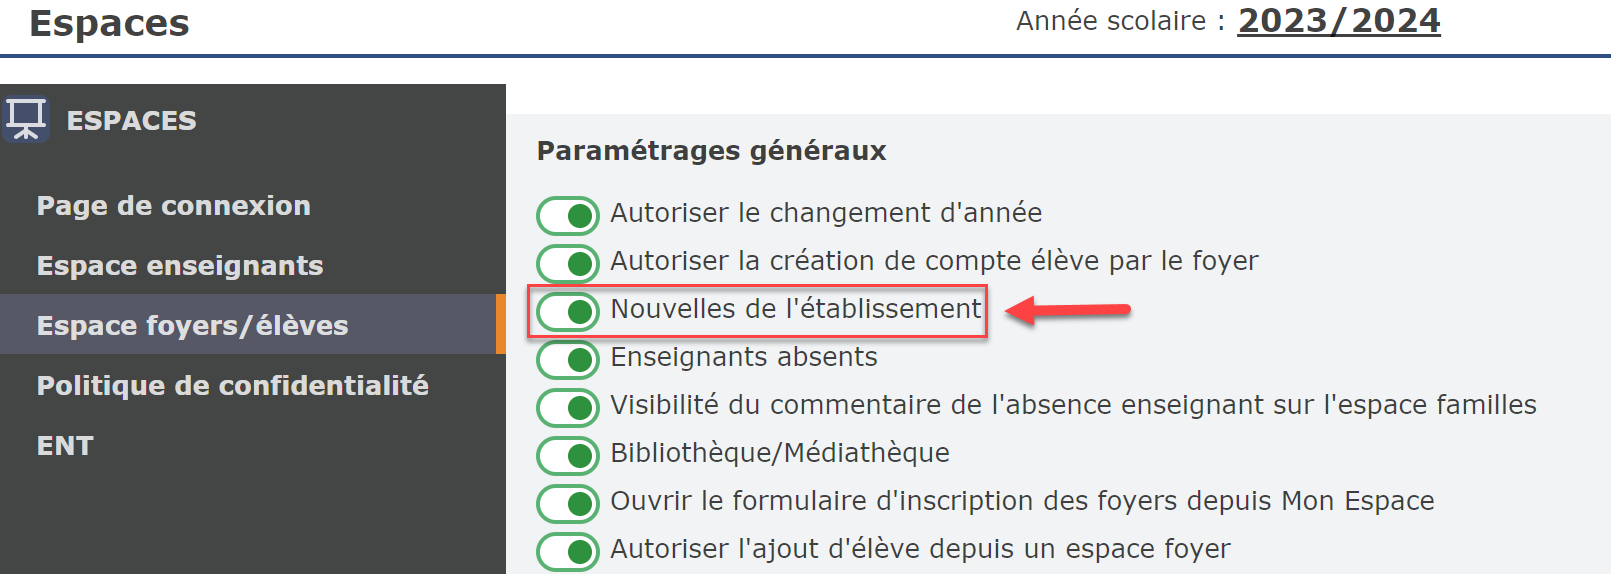This screenshot has height=574, width=1611.
Task: Toggle Visibilité du commentaire de l'absence enseignant
Action: click(568, 407)
